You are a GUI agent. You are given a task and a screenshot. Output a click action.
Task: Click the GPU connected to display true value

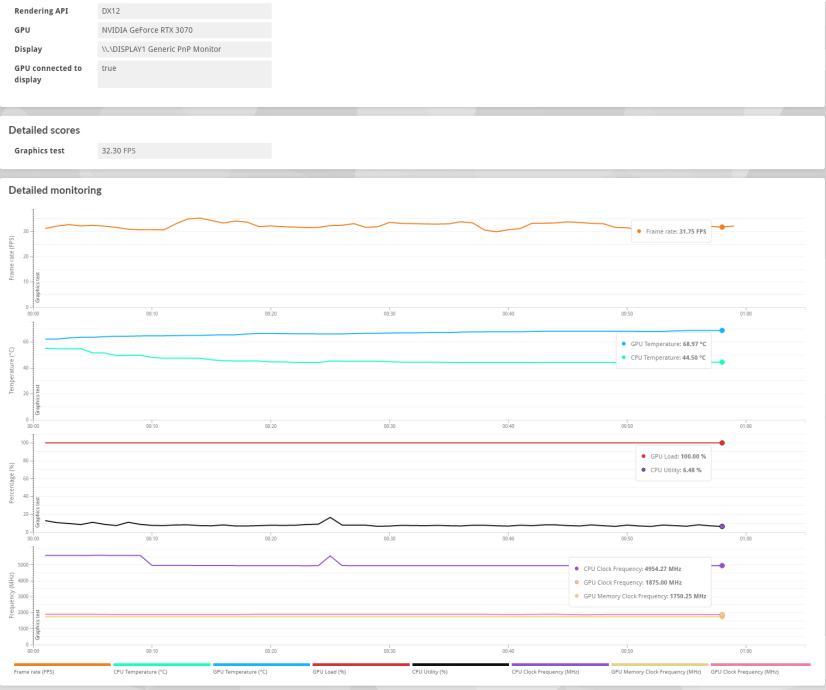pyautogui.click(x=185, y=74)
